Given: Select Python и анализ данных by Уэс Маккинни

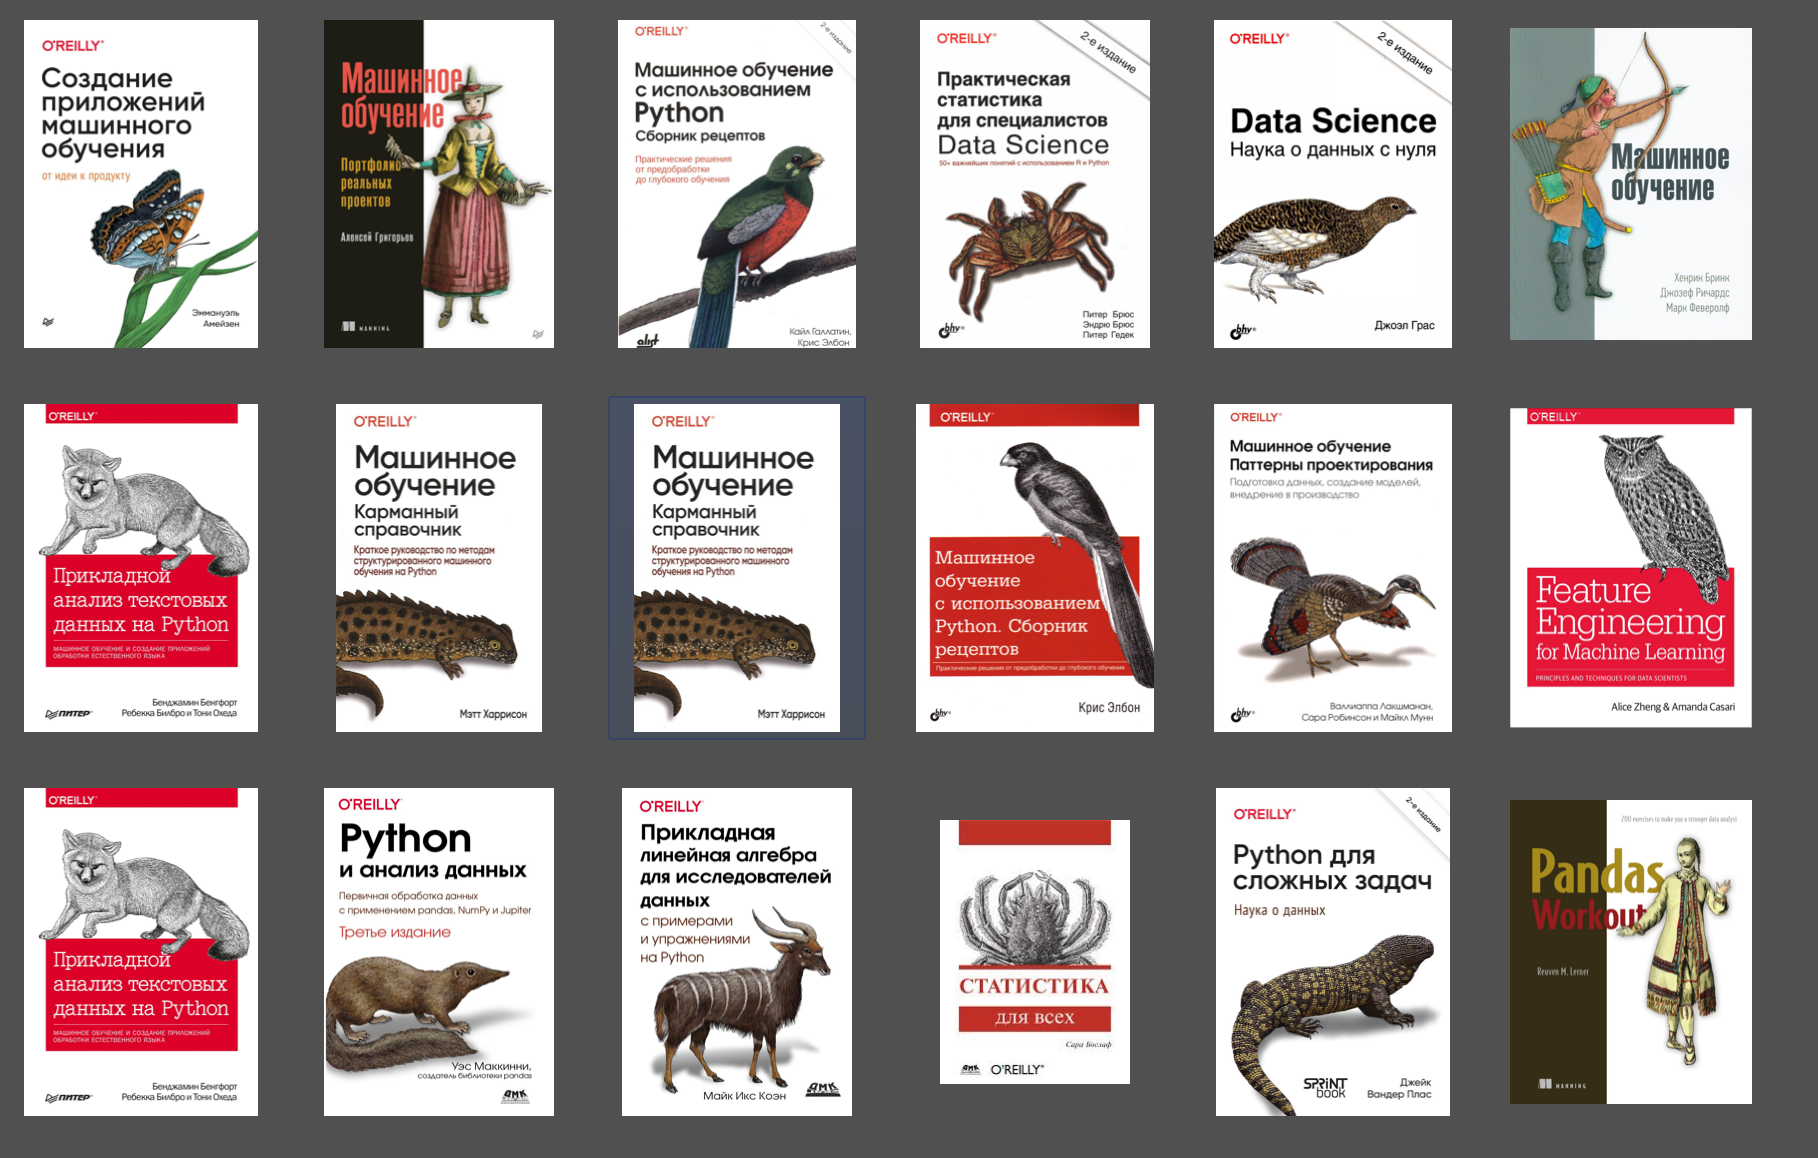Looking at the screenshot, I should (x=439, y=952).
